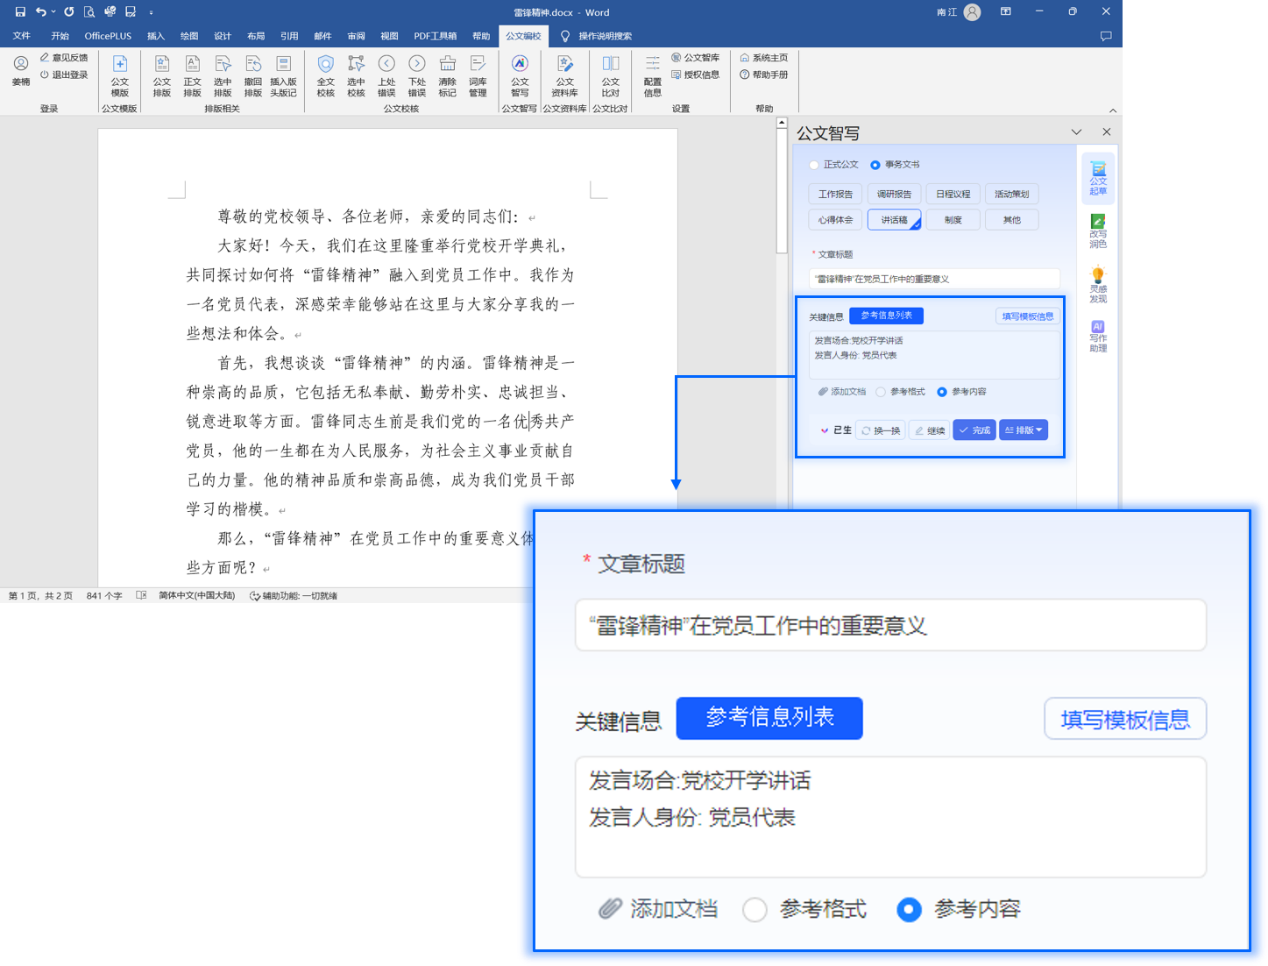Open 公文智写 ribbon tool

coord(520,75)
